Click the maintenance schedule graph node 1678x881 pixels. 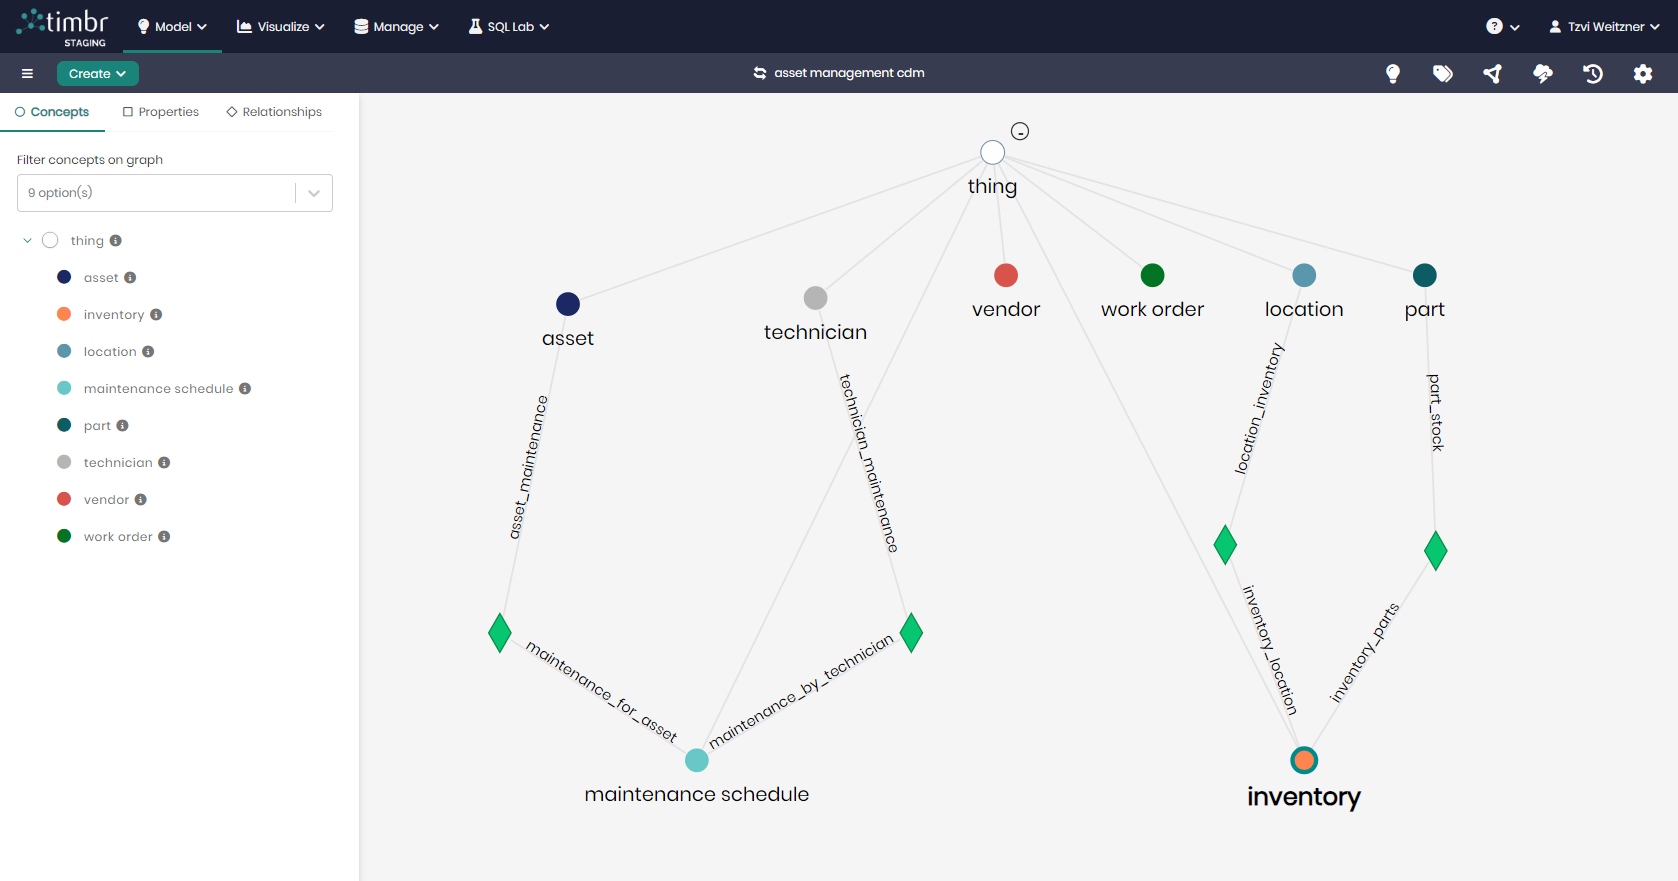click(x=697, y=761)
